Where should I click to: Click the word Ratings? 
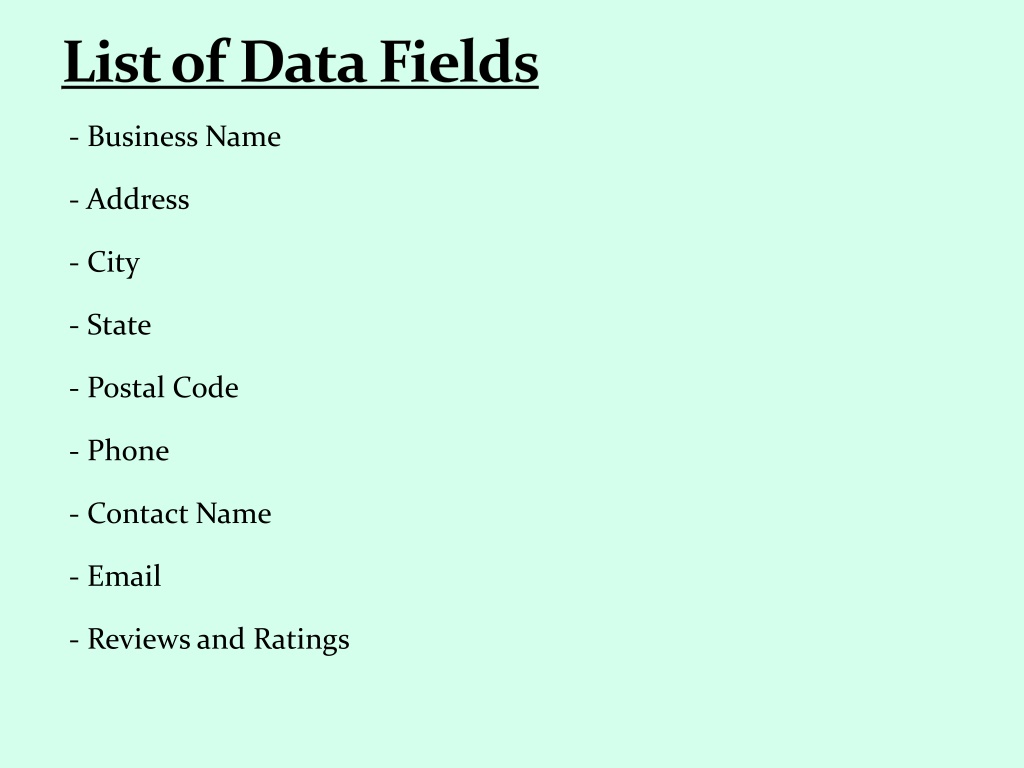(x=302, y=640)
